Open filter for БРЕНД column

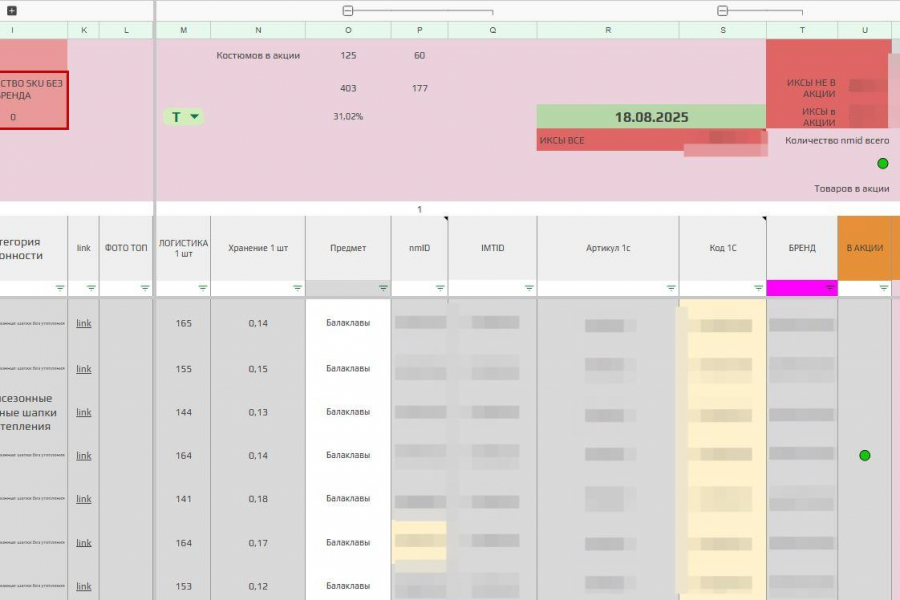coord(830,288)
